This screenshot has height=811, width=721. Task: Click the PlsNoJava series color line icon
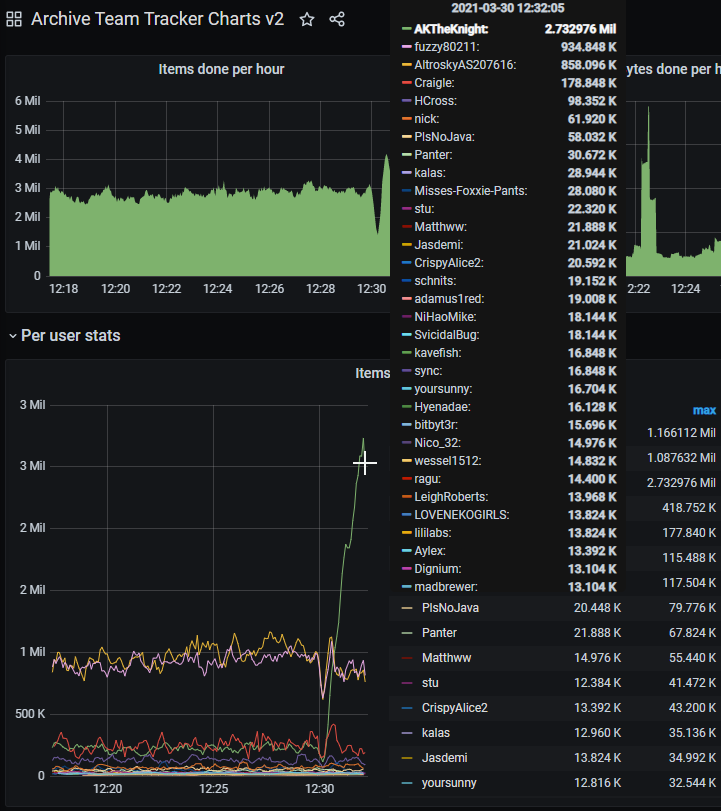coord(406,608)
